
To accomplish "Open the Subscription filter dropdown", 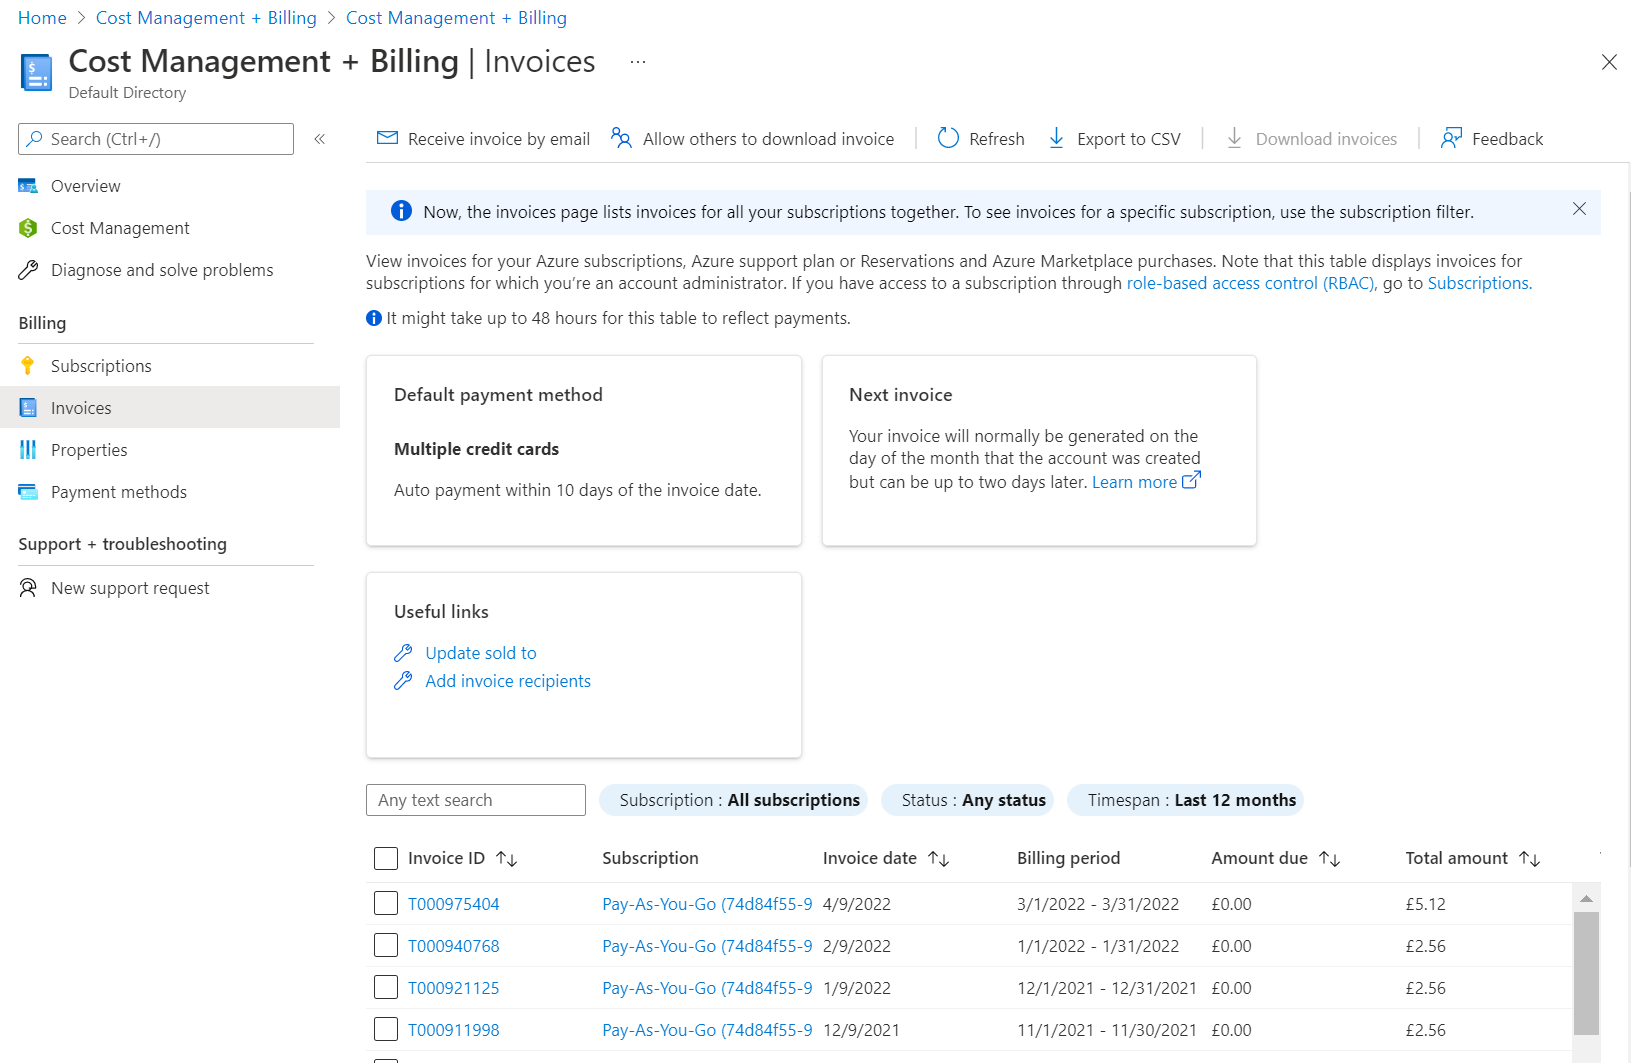I will pyautogui.click(x=733, y=800).
